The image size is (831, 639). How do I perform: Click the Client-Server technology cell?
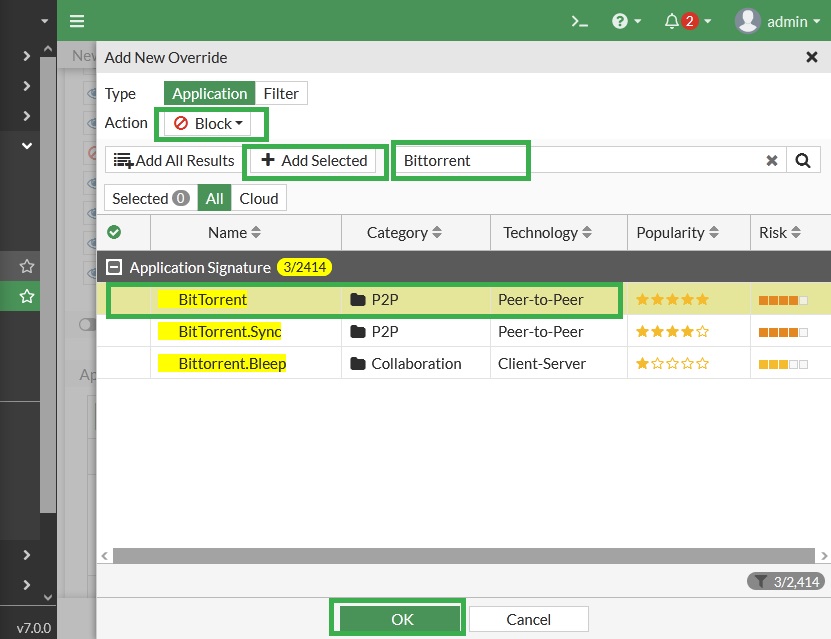click(x=542, y=363)
